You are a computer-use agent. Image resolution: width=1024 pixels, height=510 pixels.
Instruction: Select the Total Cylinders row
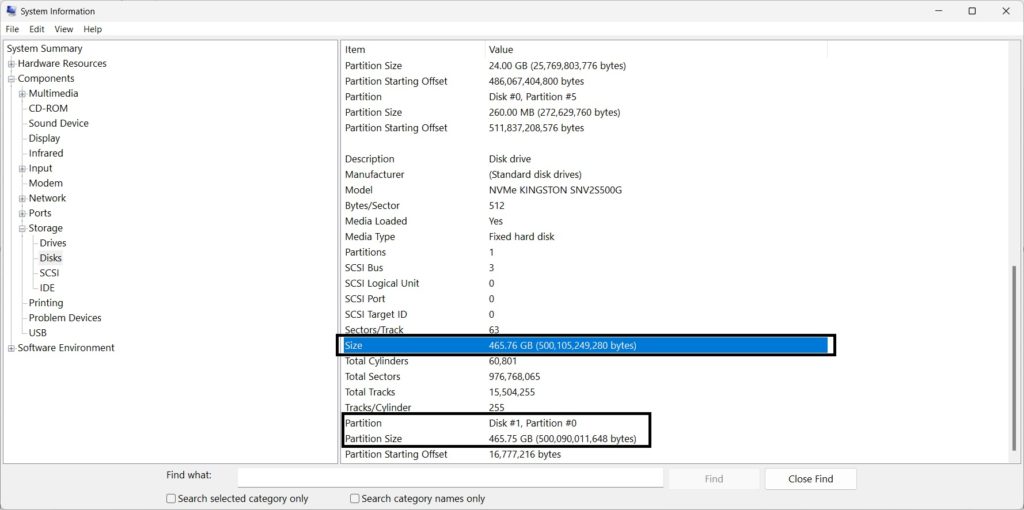[586, 362]
